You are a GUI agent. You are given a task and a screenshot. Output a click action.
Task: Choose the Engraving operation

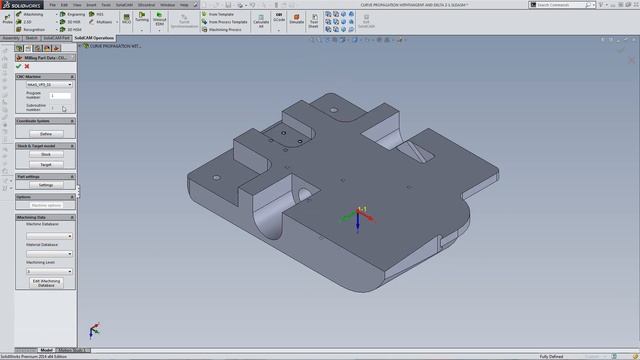73,14
